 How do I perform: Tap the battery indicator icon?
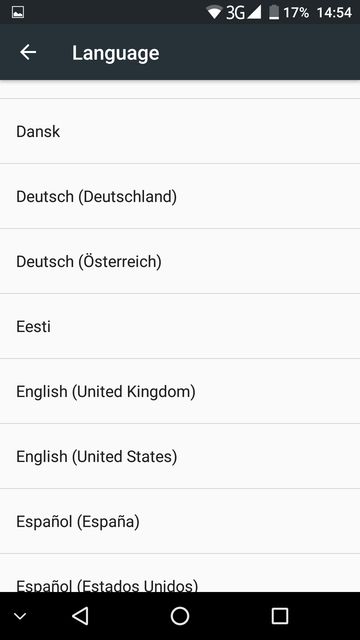click(x=274, y=12)
